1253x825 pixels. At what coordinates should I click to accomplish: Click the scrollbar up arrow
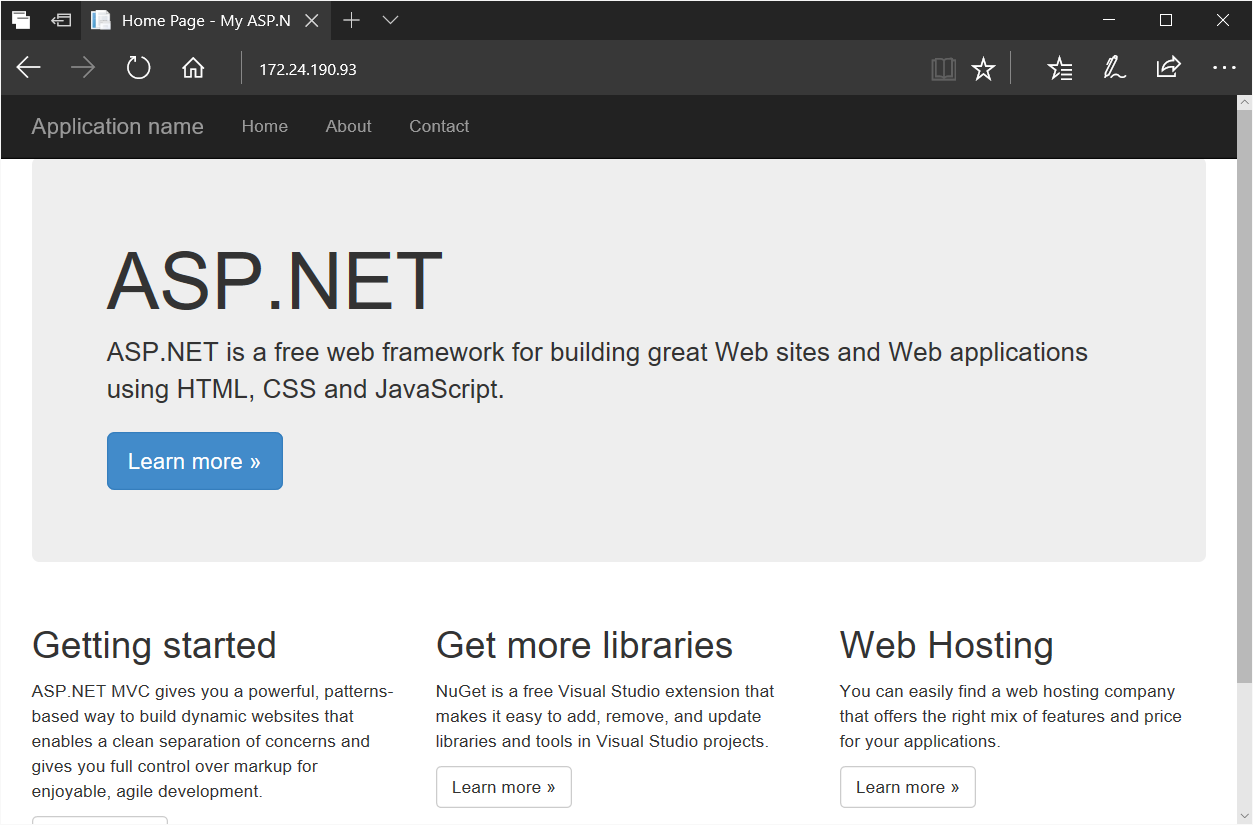pyautogui.click(x=1244, y=102)
